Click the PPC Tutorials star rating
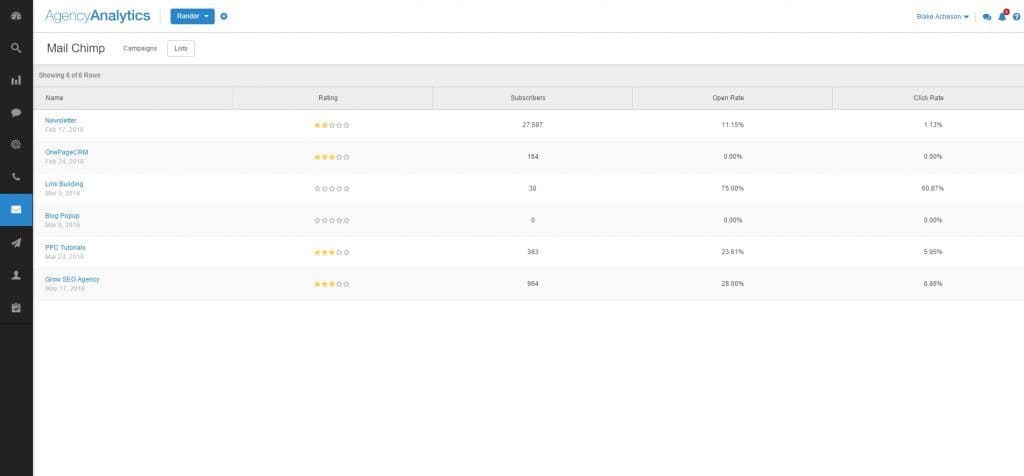The image size is (1024, 476). click(332, 252)
